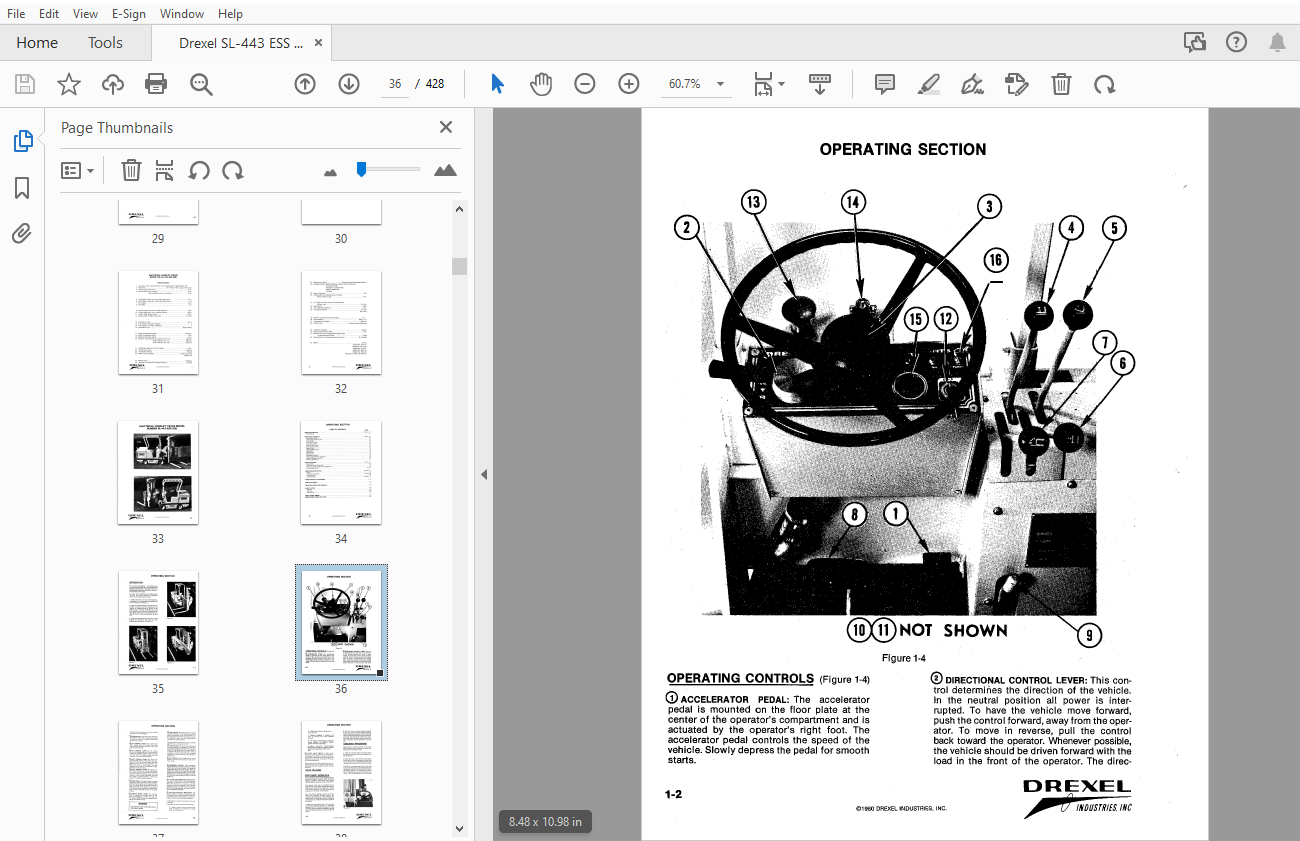The image size is (1300, 841).
Task: Select the page 31 thumbnail
Action: (x=158, y=322)
